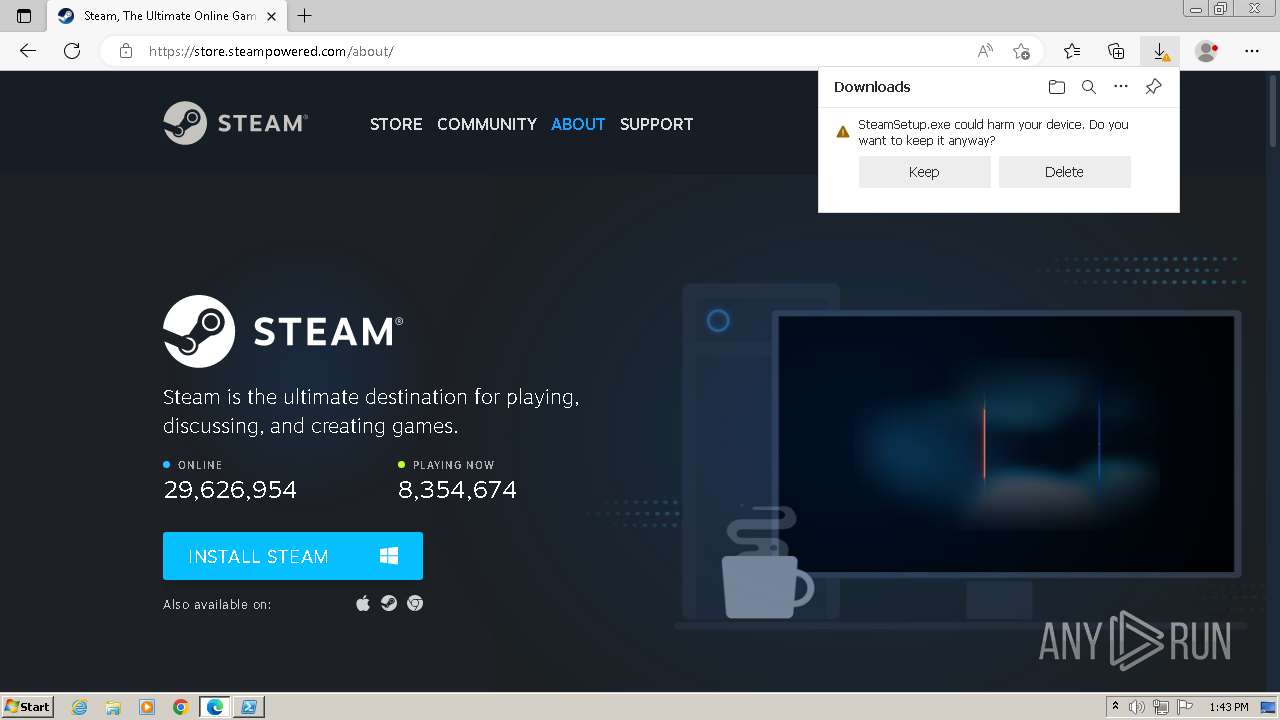Delete the SteamSetup.exe download
Viewport: 1280px width, 720px height.
(x=1064, y=172)
